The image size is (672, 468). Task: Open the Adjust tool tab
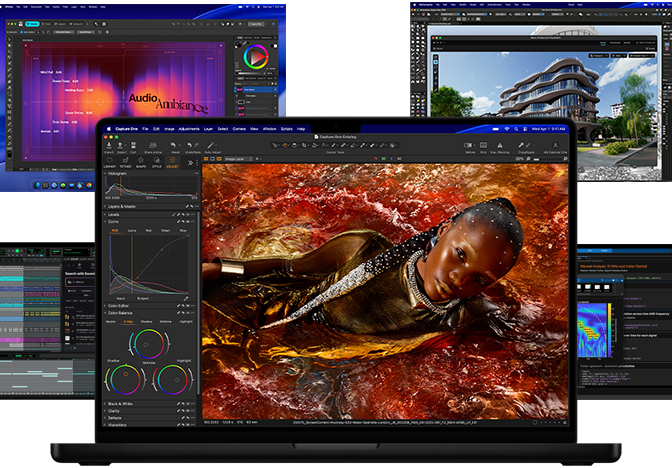pyautogui.click(x=172, y=160)
